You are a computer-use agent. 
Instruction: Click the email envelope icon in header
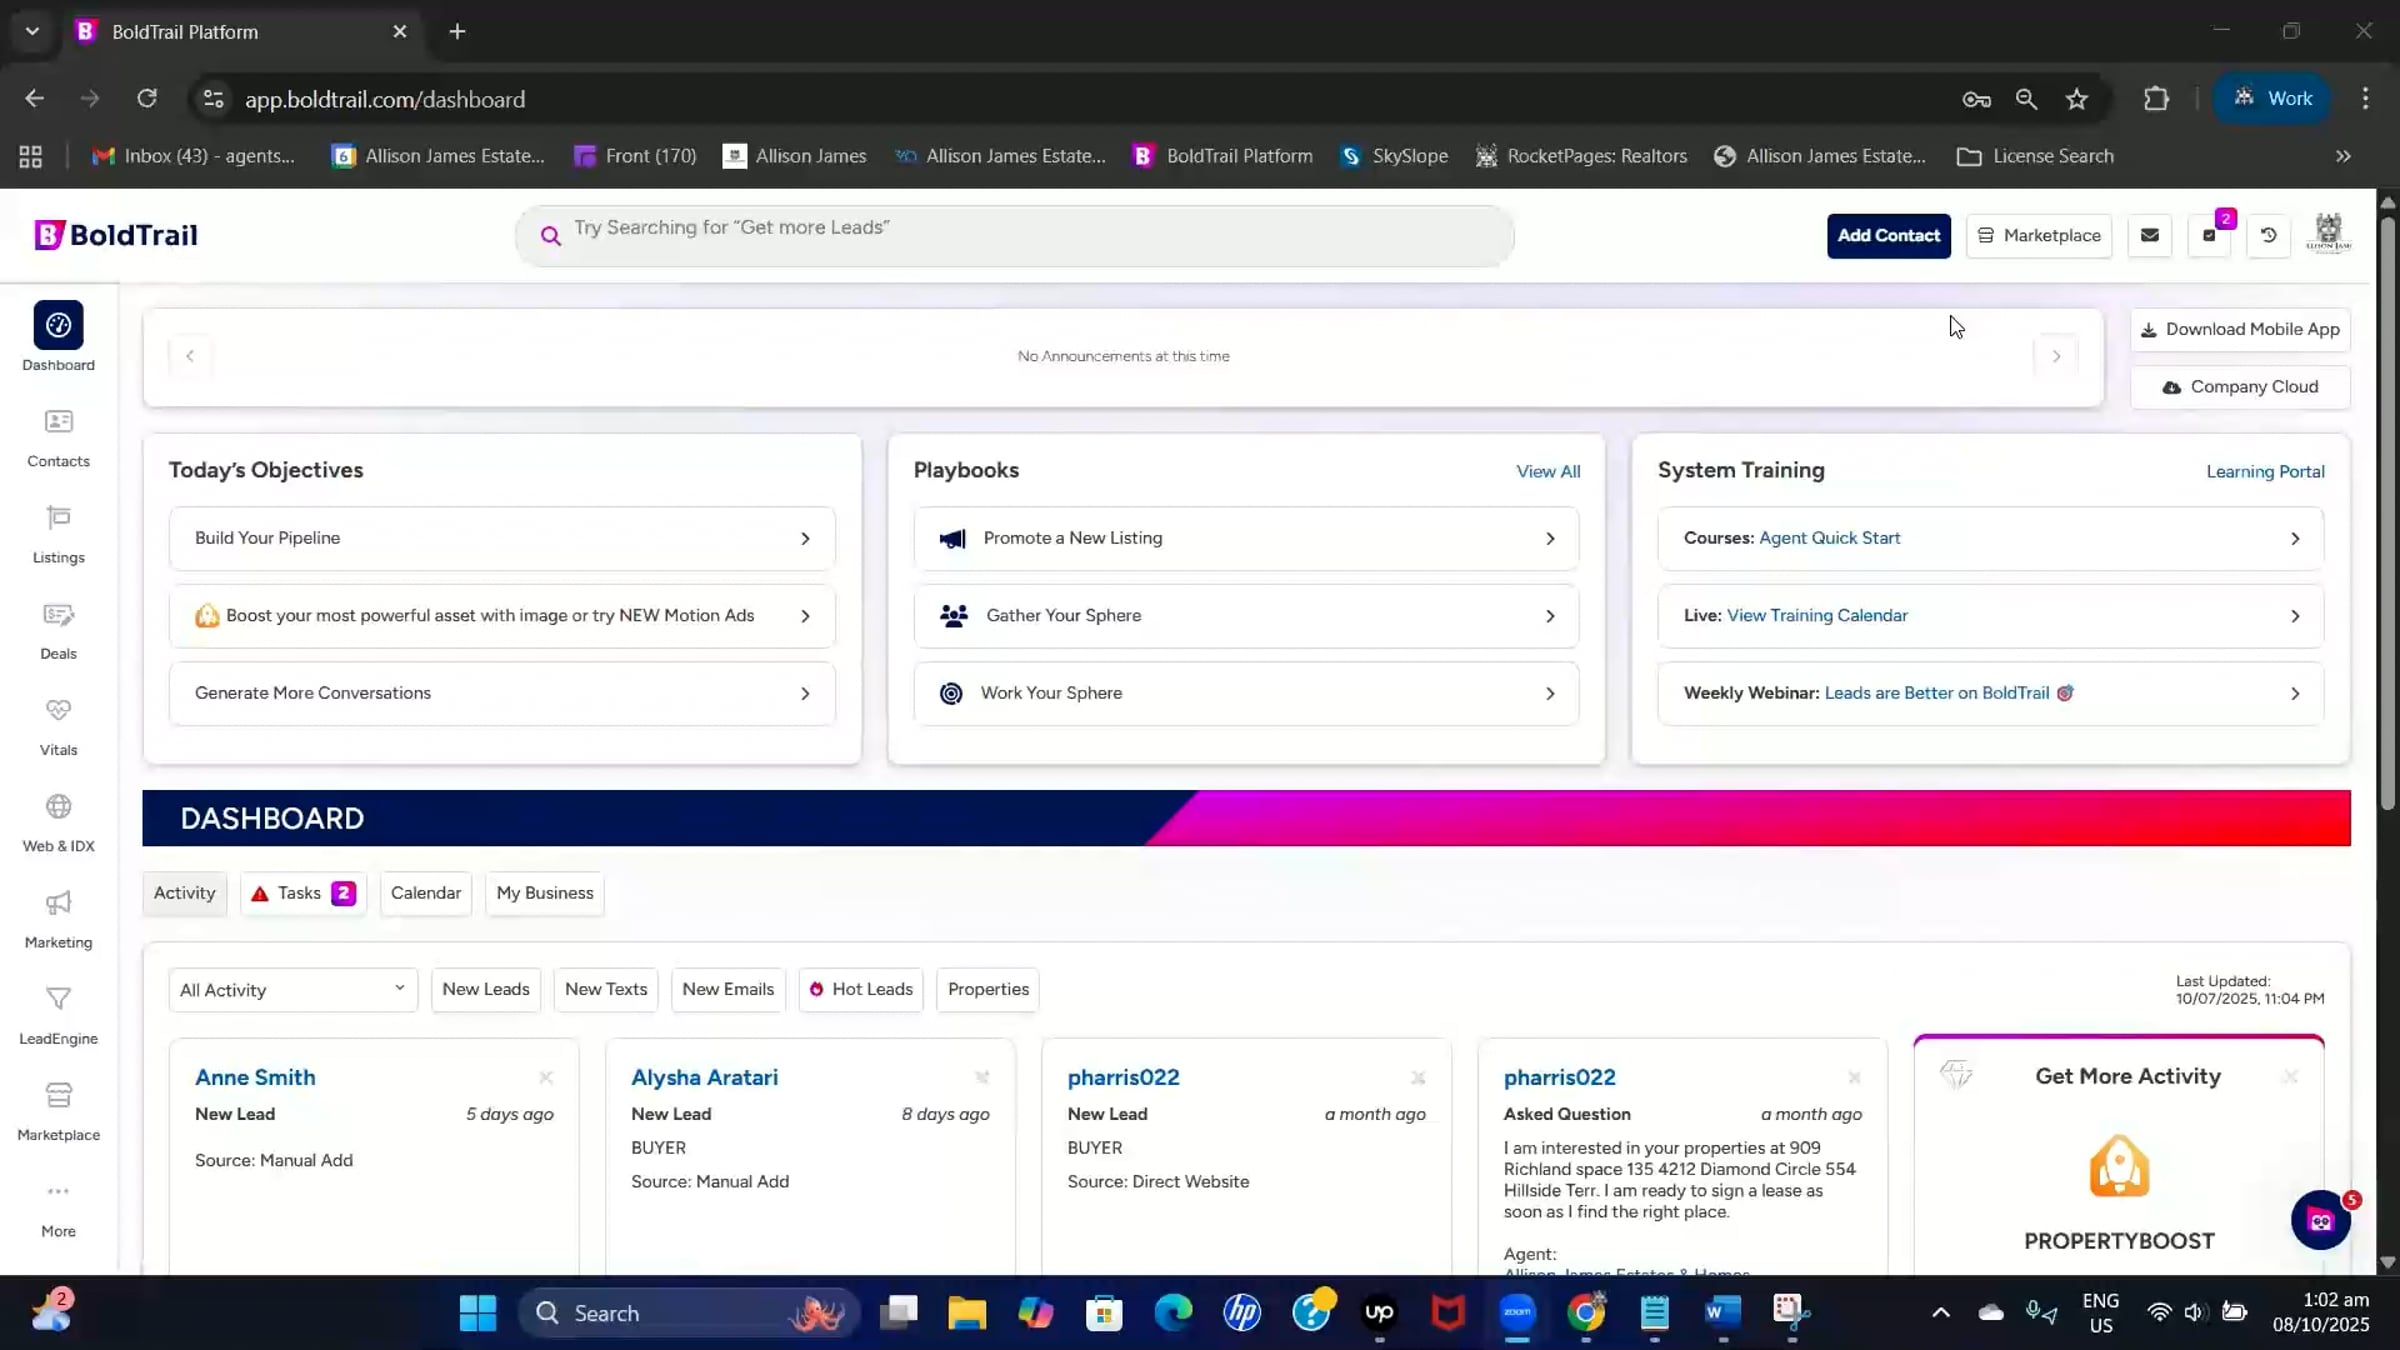click(2149, 236)
